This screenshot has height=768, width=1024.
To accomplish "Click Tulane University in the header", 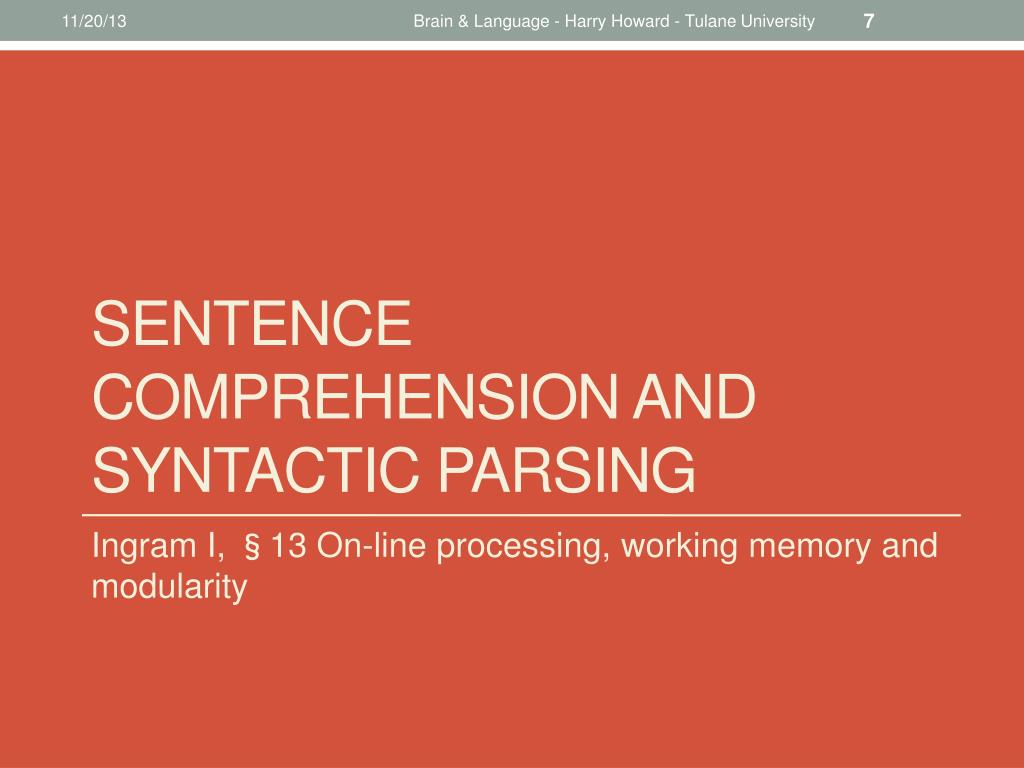I will coord(750,22).
